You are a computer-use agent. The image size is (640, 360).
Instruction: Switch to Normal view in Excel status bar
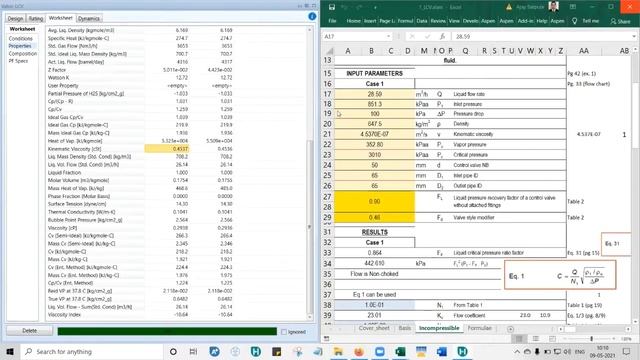coord(519,338)
